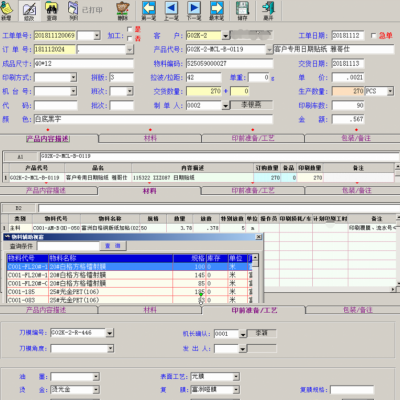The height and width of the screenshot is (400, 400).
Task: Go to next record with 下一笔 arrow
Action: click(194, 11)
